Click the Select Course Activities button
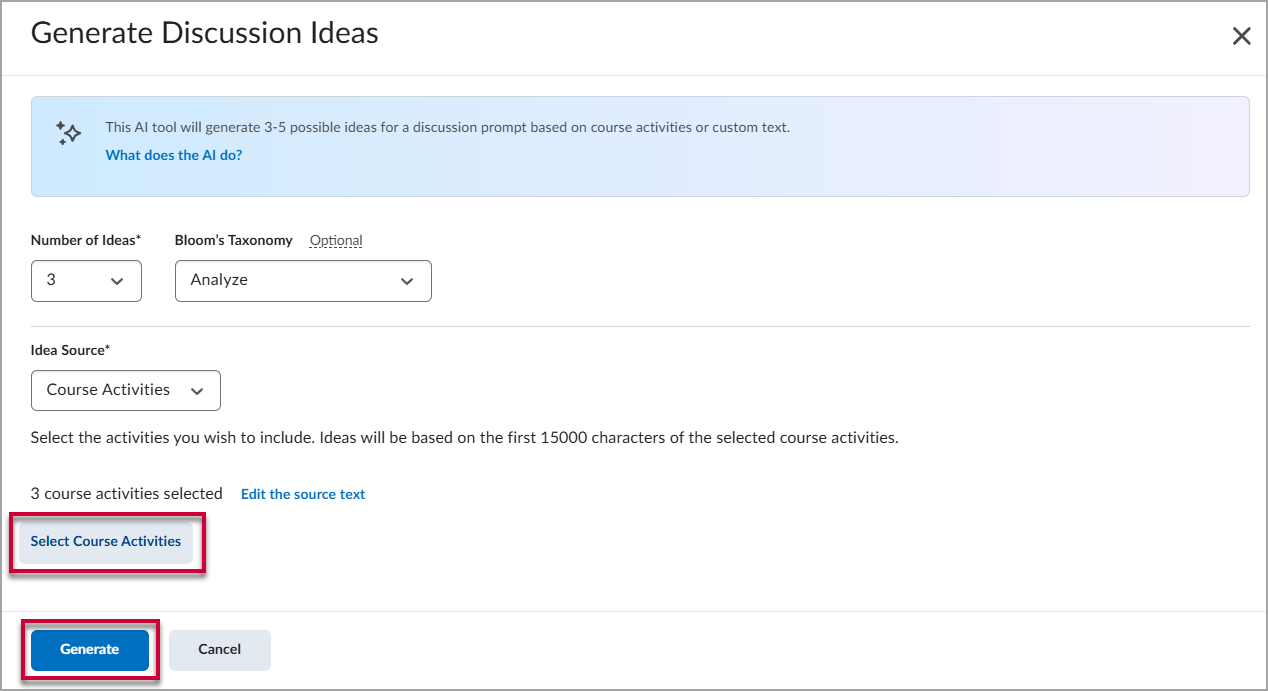 [x=106, y=541]
